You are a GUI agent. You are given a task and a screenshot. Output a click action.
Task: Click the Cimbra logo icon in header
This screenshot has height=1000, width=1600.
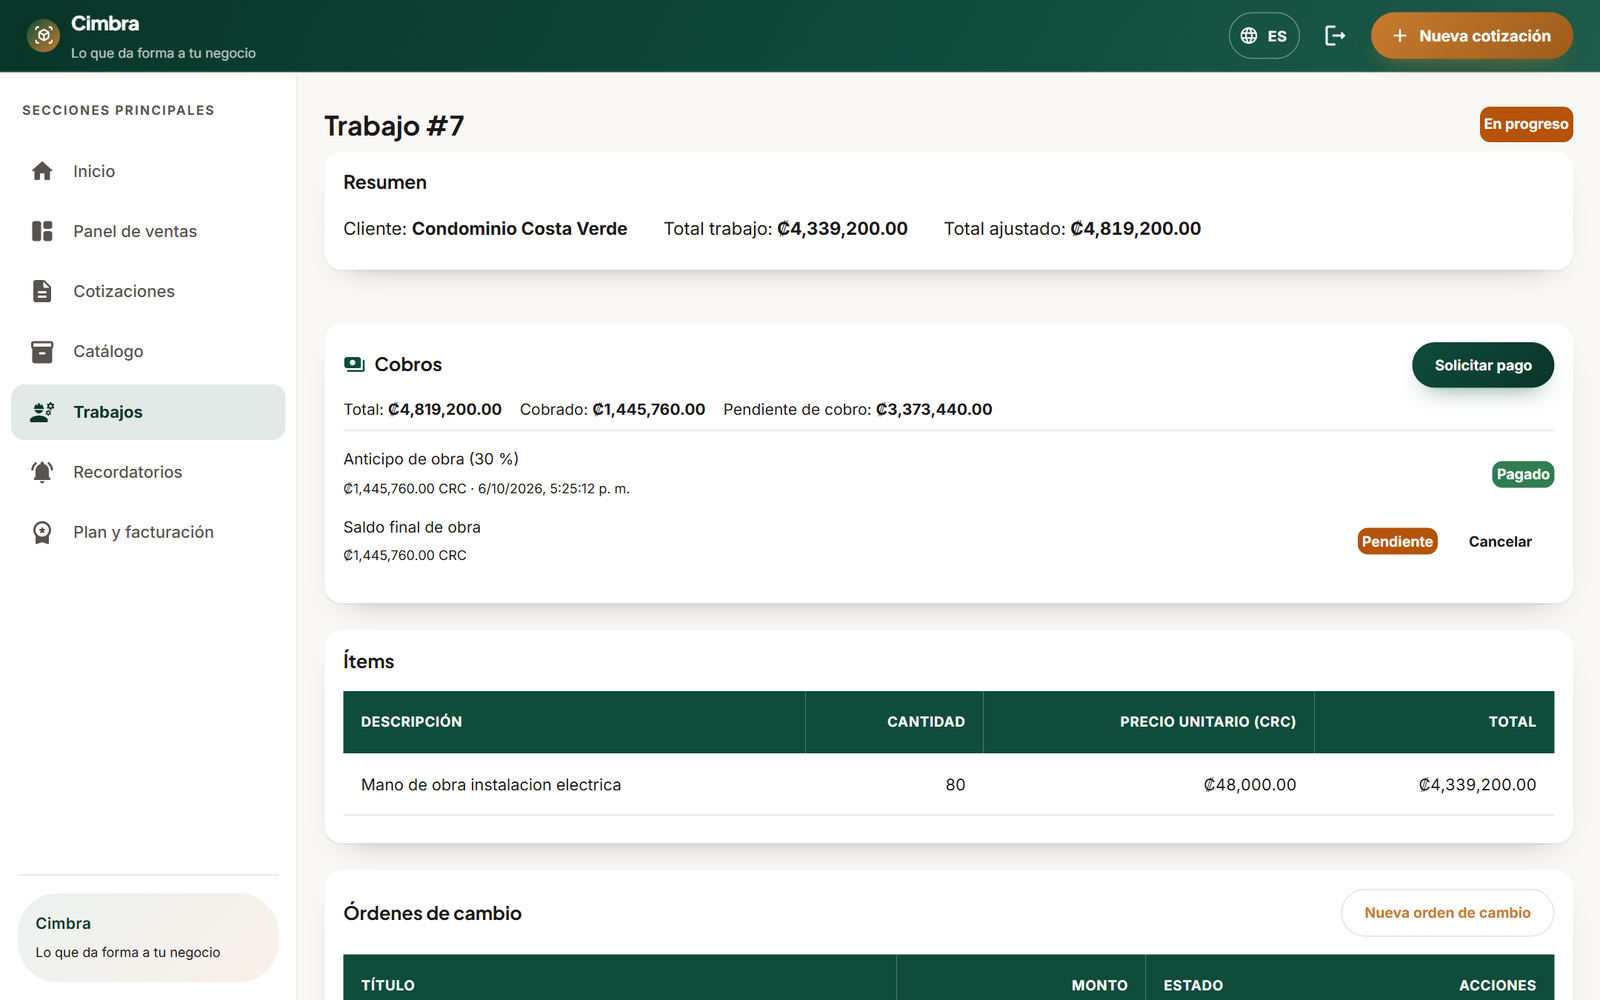coord(43,36)
